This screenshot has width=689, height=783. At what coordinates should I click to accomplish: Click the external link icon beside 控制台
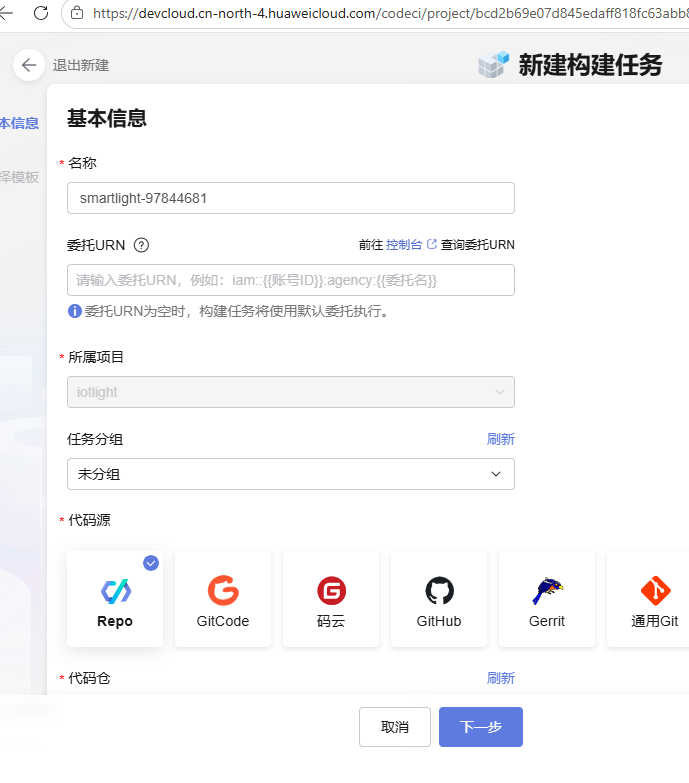[432, 244]
